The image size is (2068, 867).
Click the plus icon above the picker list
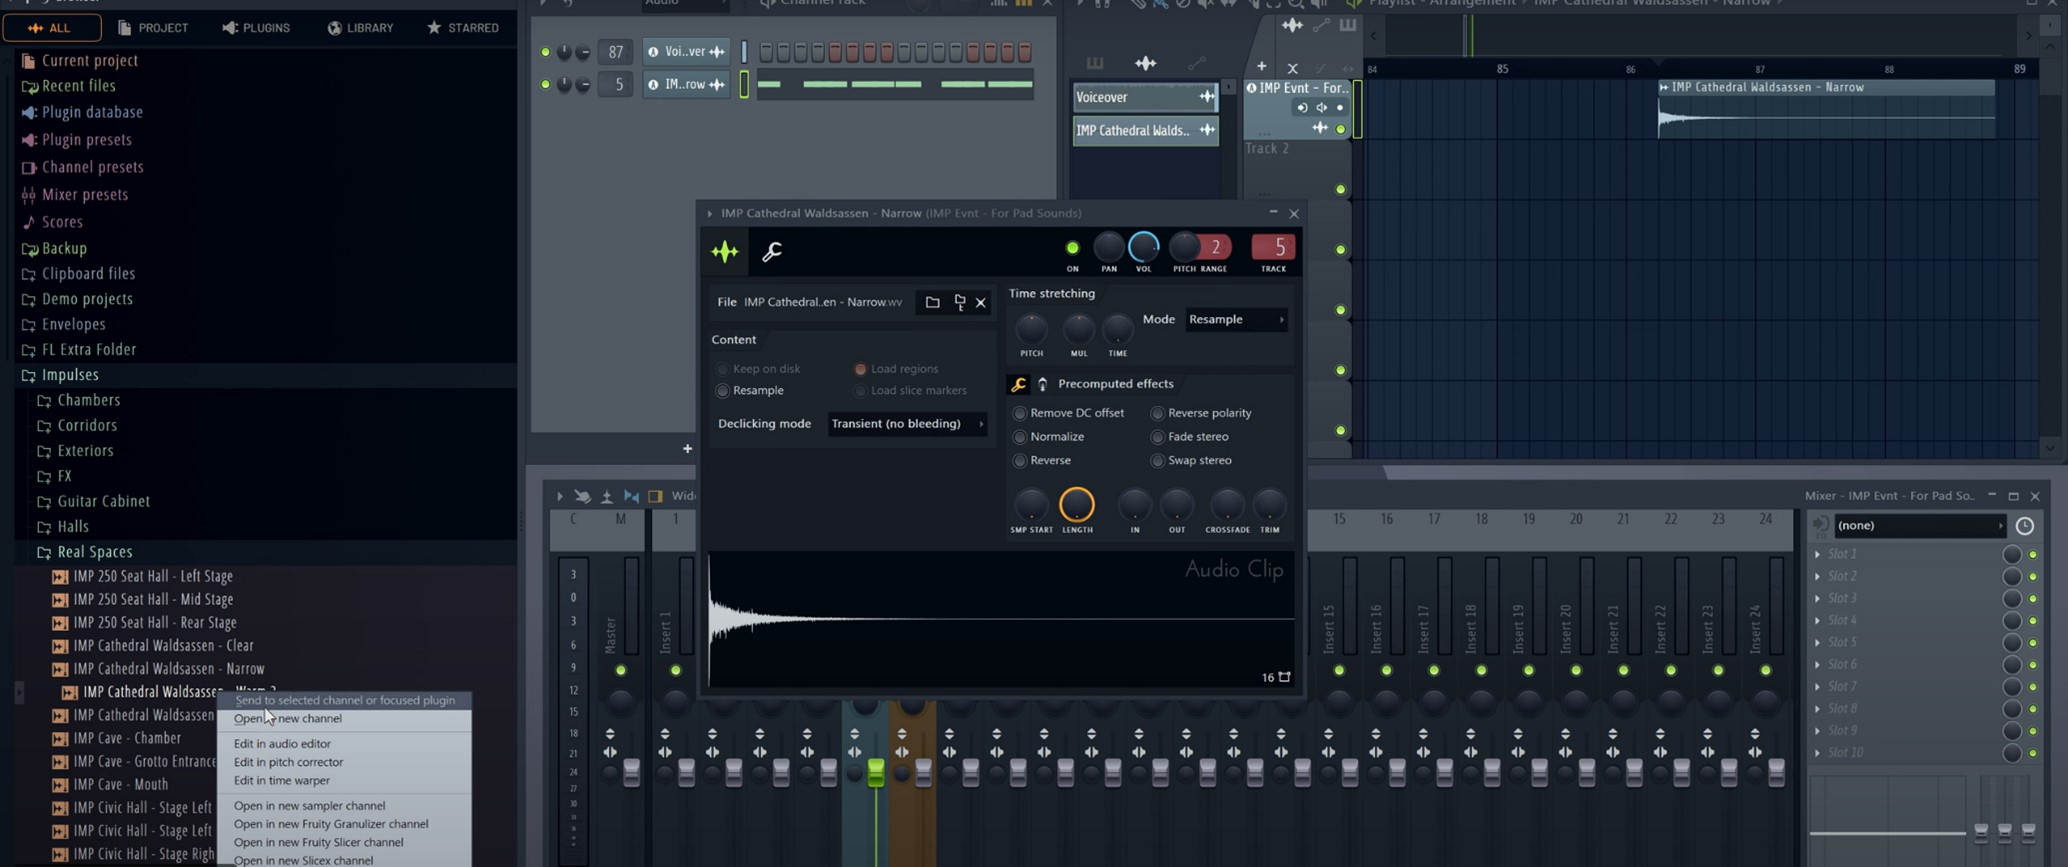[x=1261, y=67]
